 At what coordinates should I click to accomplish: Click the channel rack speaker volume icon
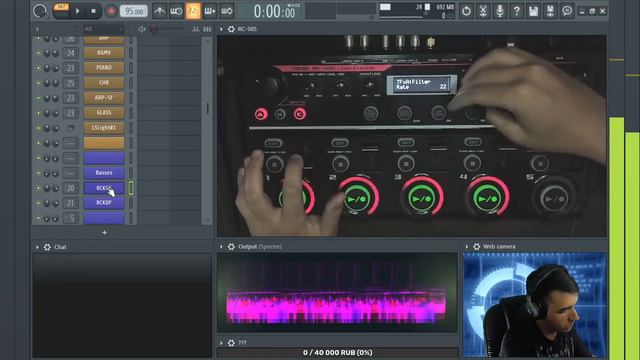142,29
